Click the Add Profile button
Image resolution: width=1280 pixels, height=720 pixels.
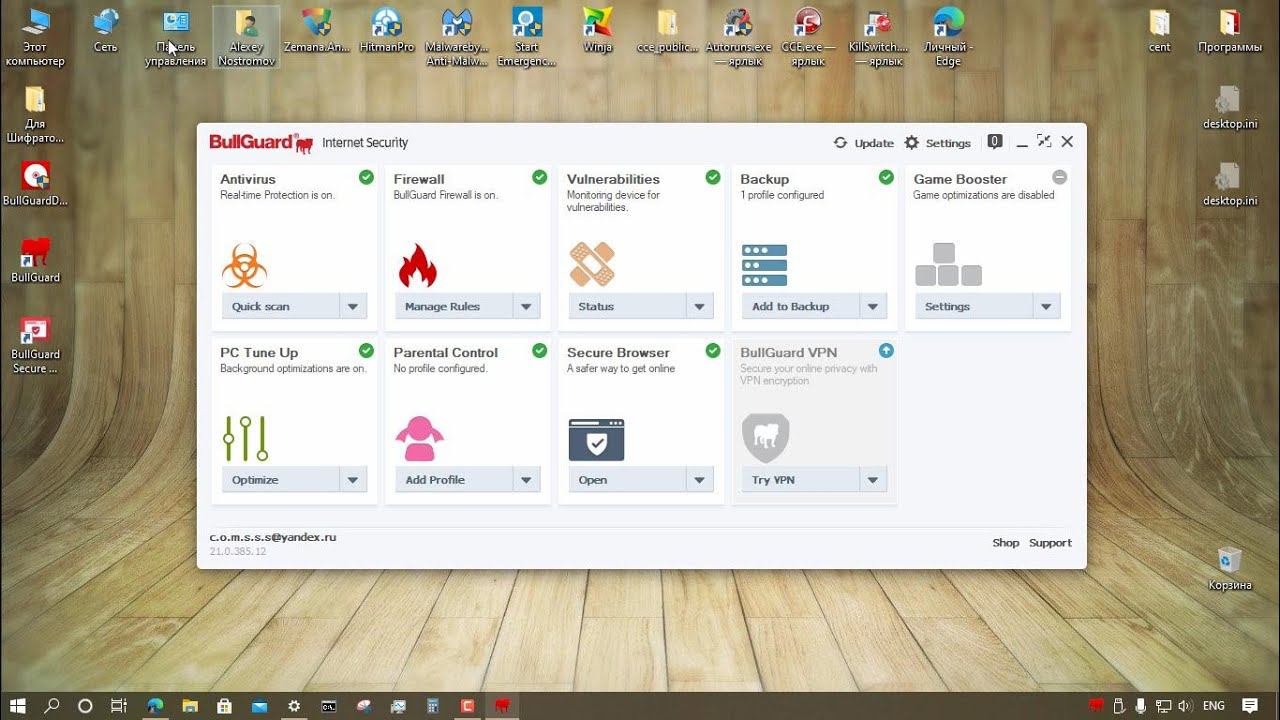(x=454, y=480)
